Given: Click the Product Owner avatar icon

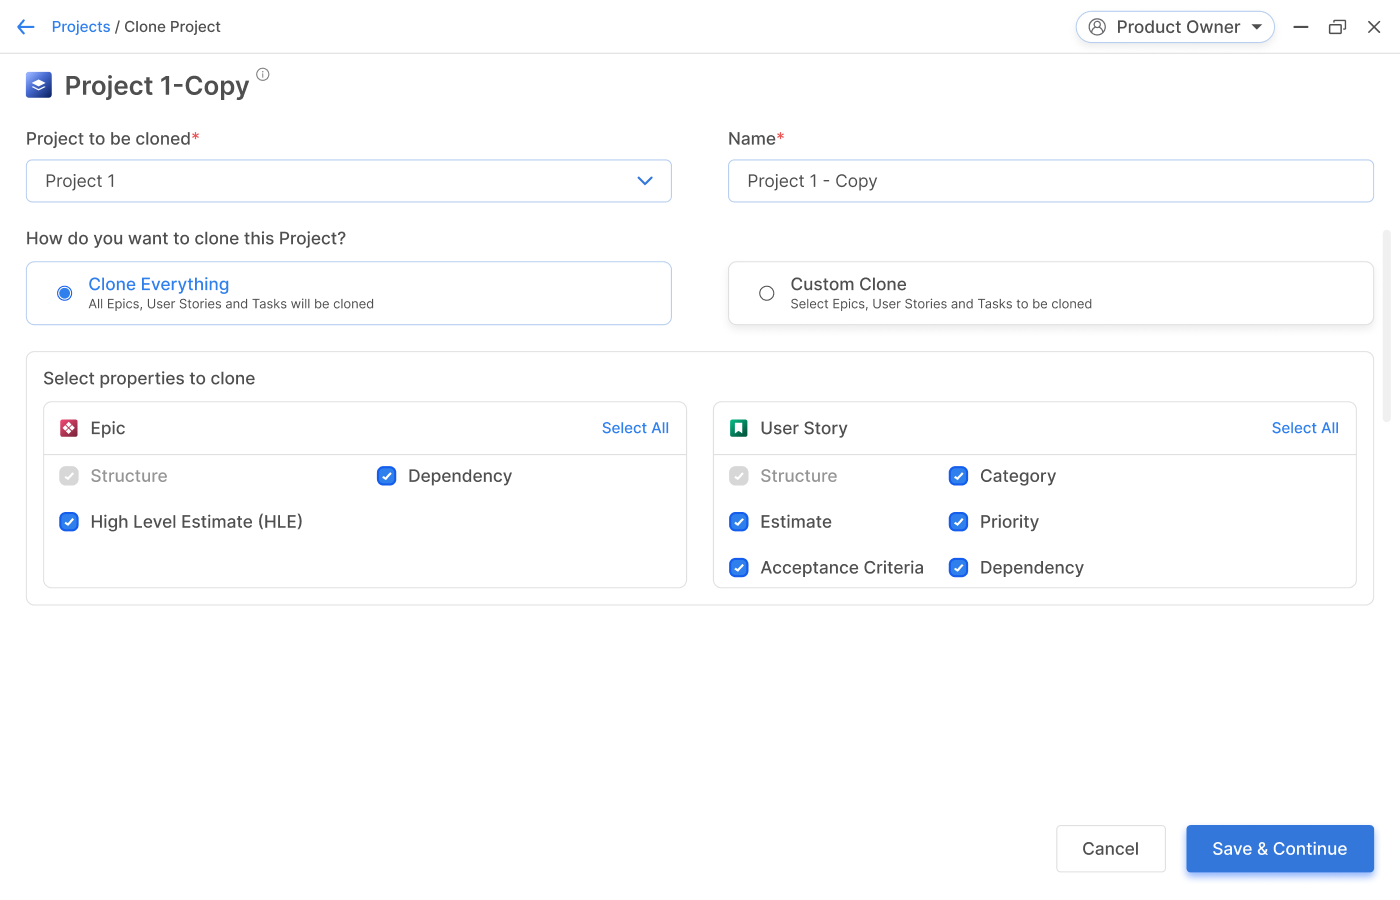Looking at the screenshot, I should [1097, 27].
